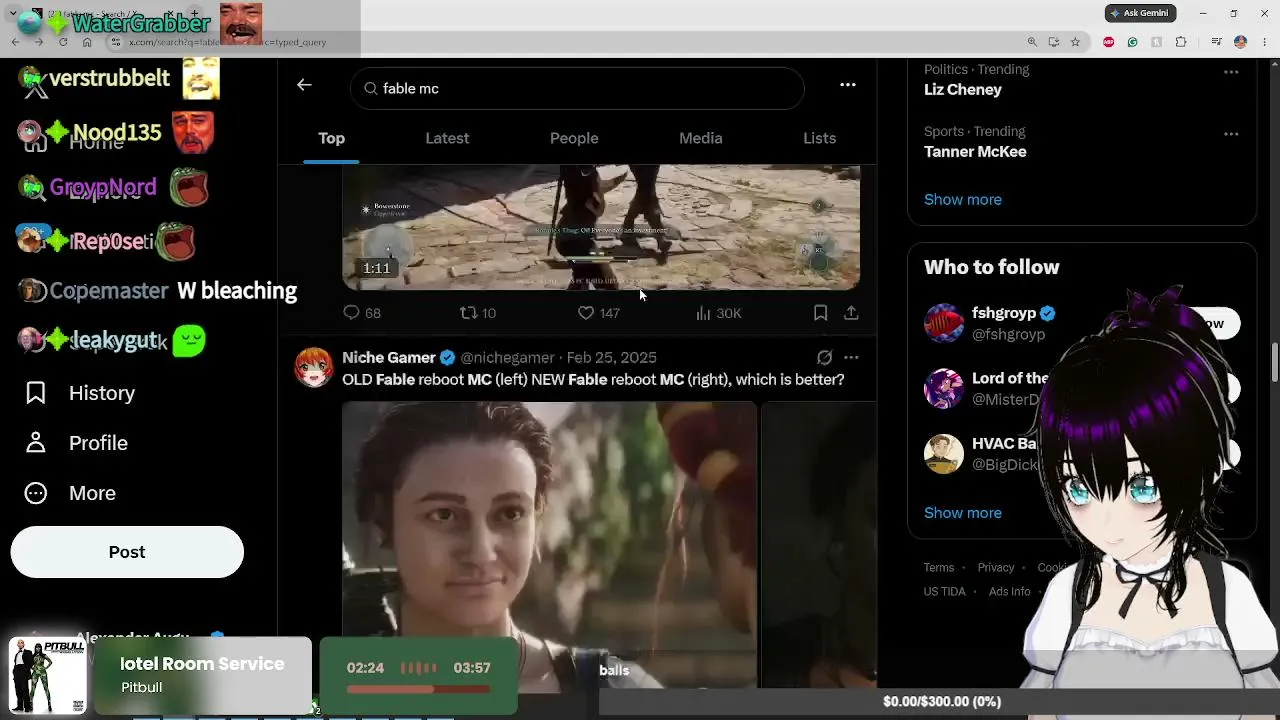This screenshot has width=1280, height=720.
Task: View site information icon in the address bar
Action: point(116,42)
